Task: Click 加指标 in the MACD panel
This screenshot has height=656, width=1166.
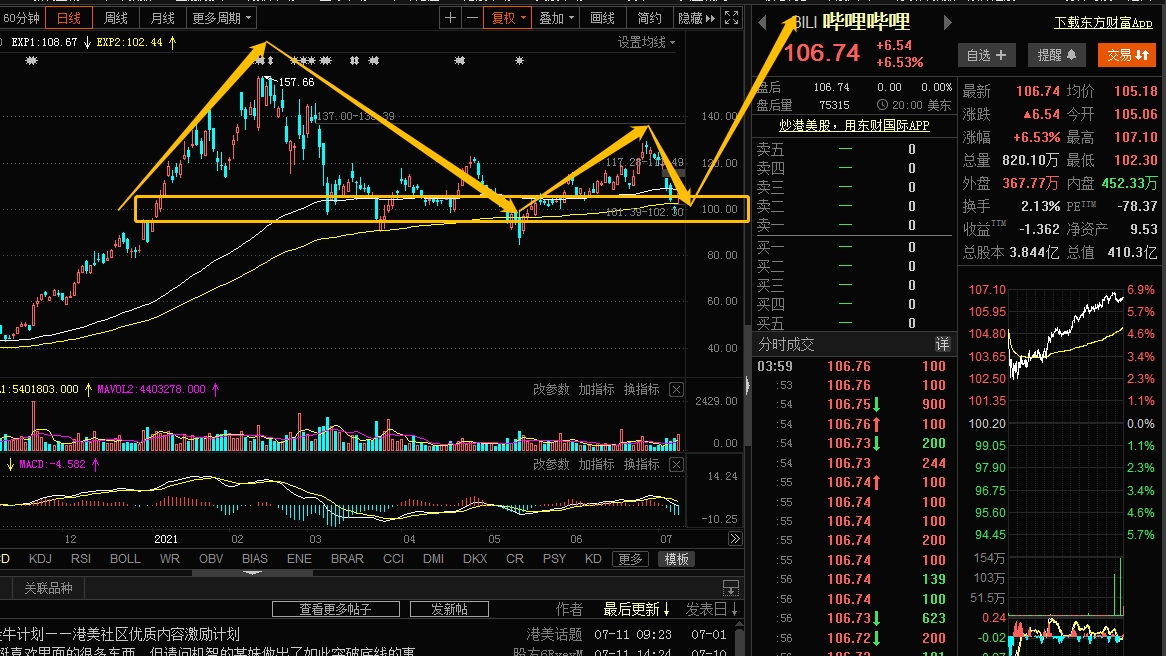Action: point(596,464)
